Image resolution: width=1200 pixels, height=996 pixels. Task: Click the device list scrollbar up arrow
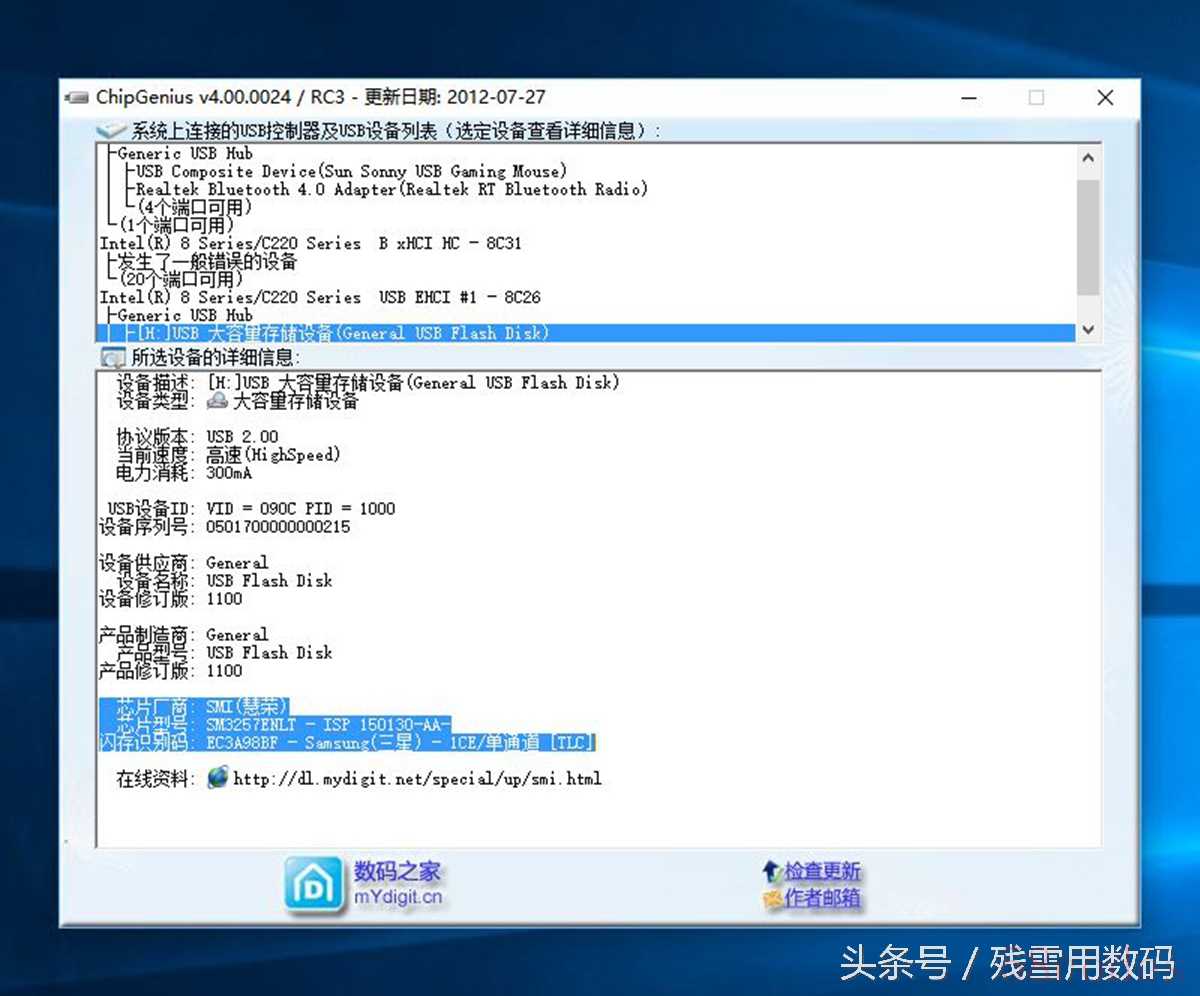[1088, 158]
